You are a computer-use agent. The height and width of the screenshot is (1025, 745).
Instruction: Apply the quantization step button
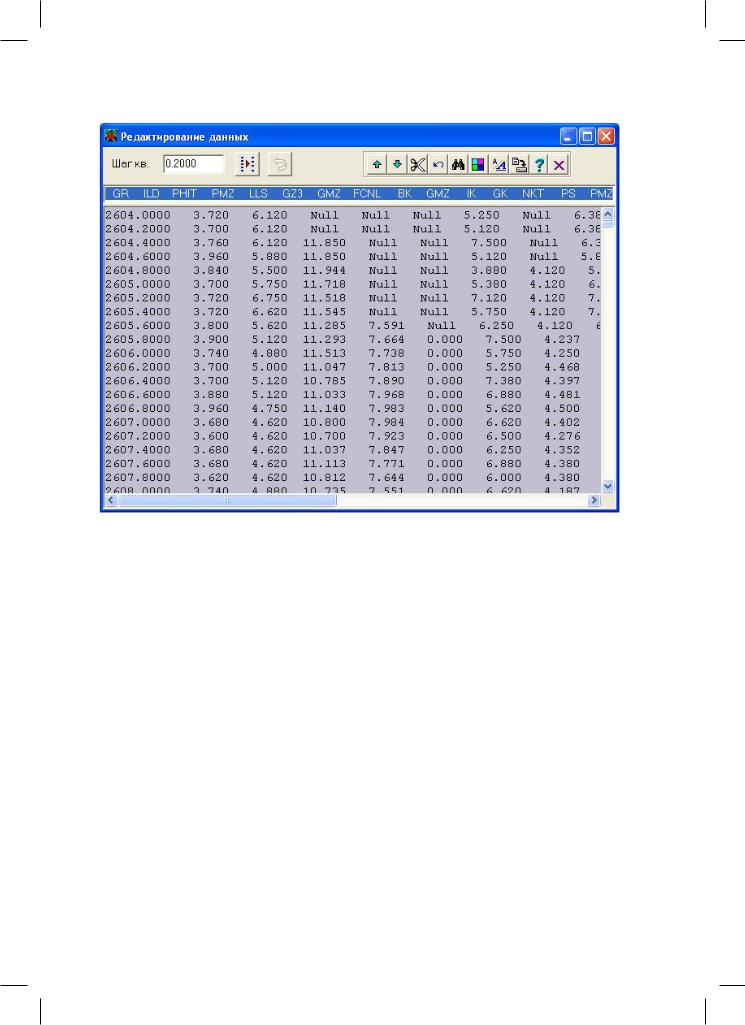(247, 164)
